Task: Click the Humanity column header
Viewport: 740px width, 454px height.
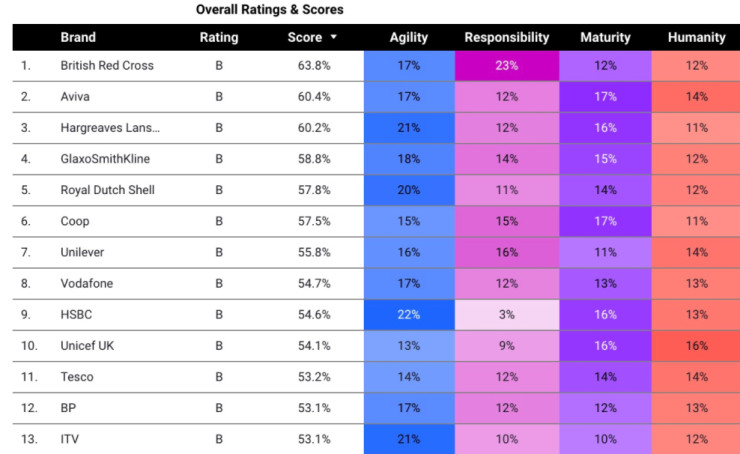Action: click(x=696, y=38)
